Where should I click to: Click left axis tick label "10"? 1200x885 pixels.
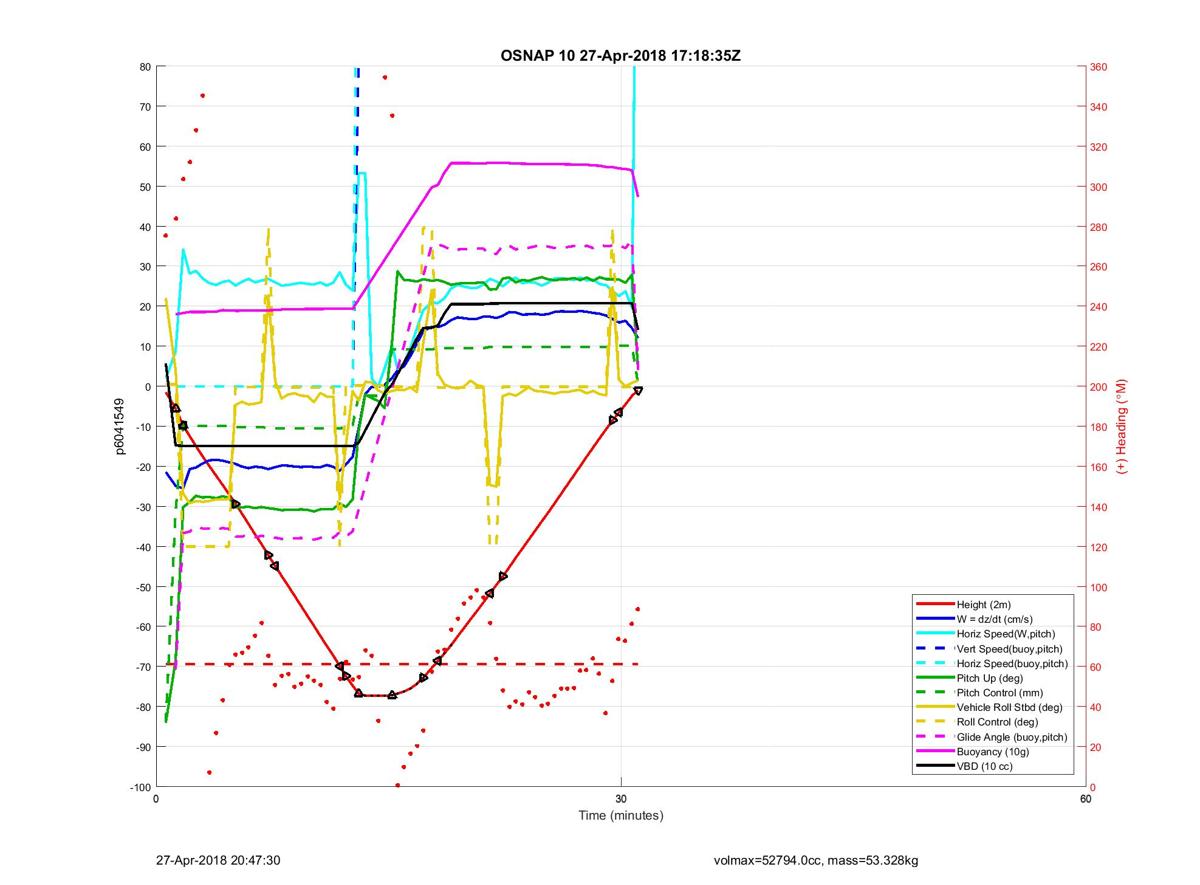click(x=144, y=347)
